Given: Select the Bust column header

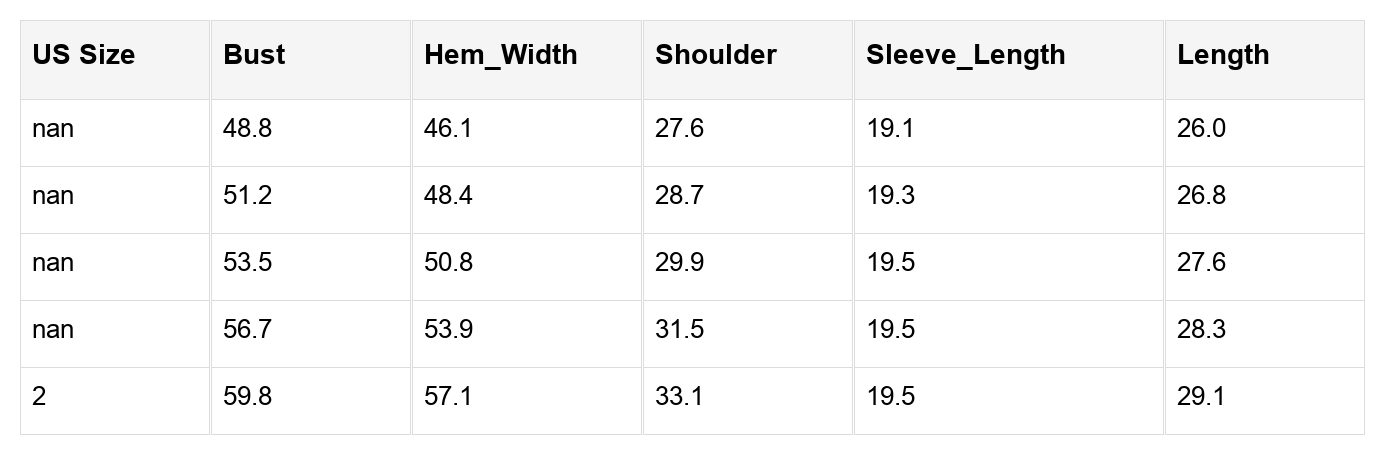Looking at the screenshot, I should (254, 55).
